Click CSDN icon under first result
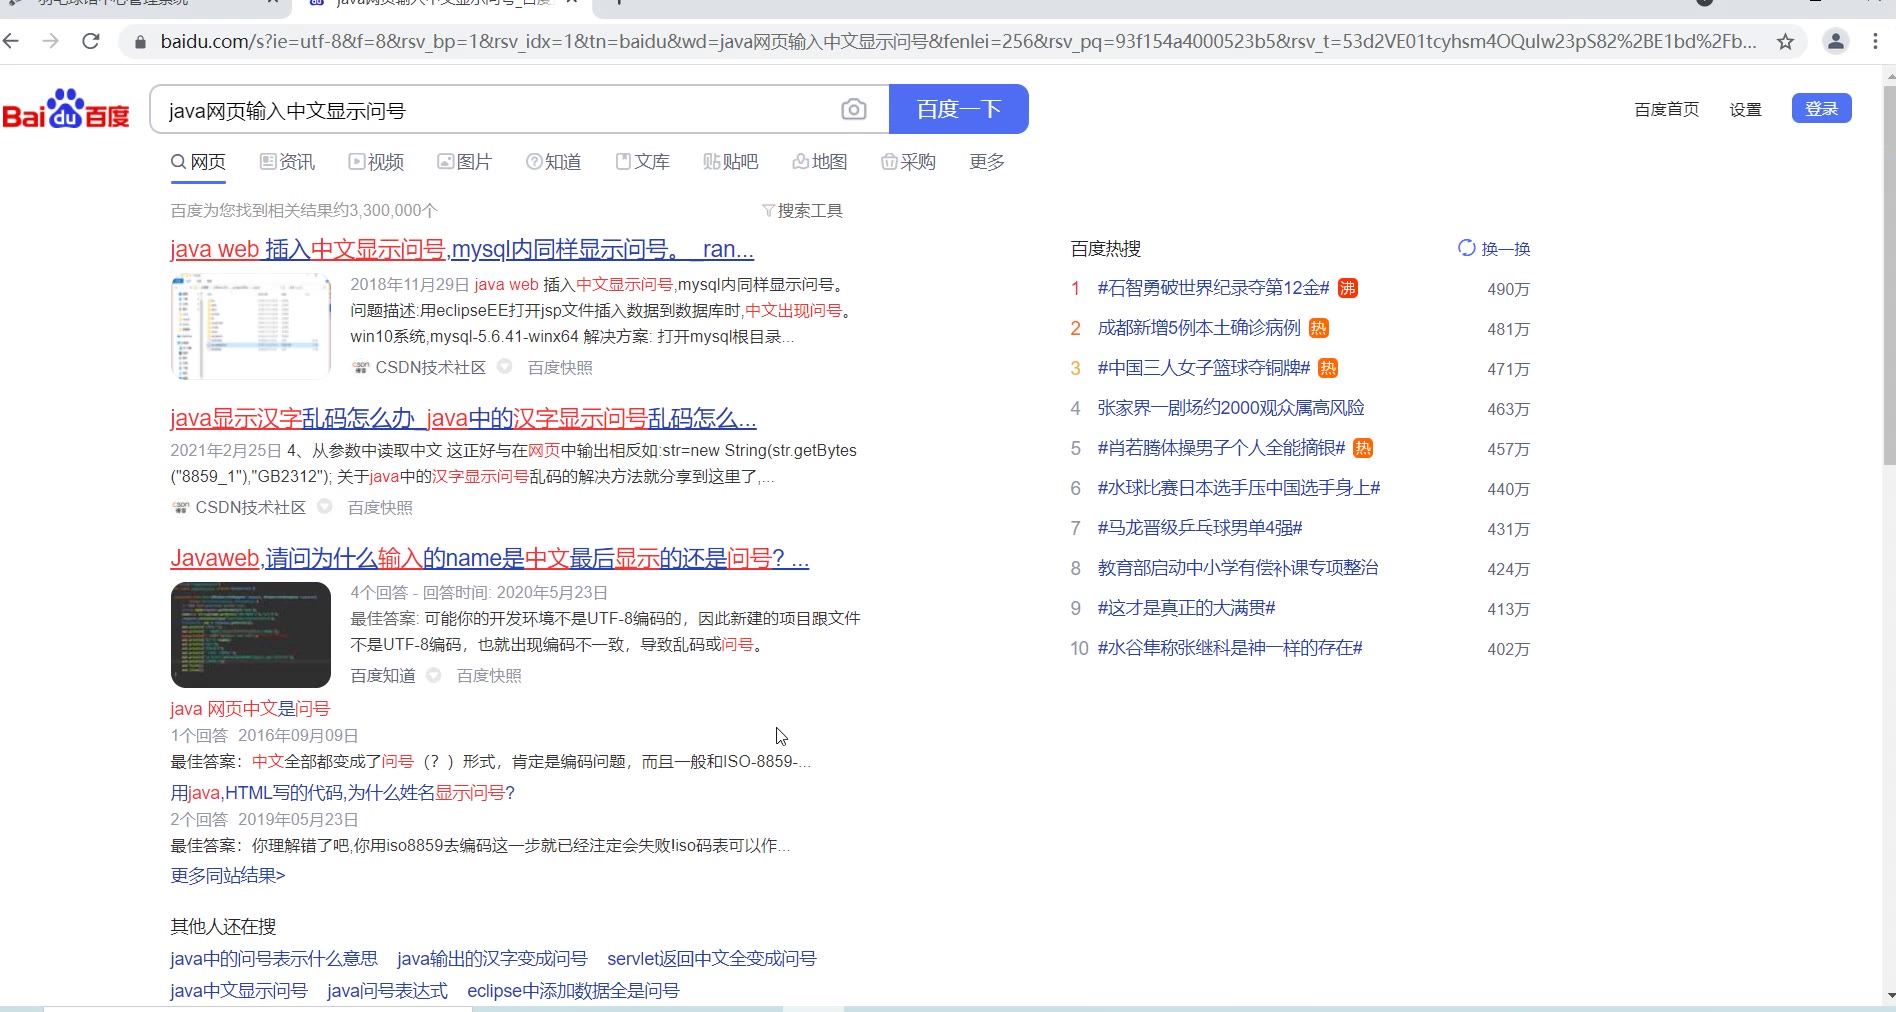Screen dimensions: 1896x1012 [x=361, y=368]
